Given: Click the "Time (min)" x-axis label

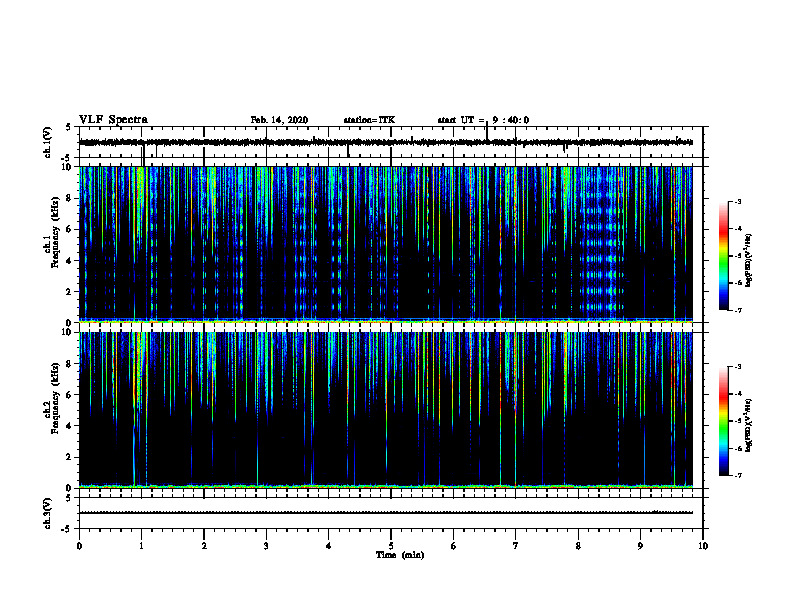Looking at the screenshot, I should [400, 555].
